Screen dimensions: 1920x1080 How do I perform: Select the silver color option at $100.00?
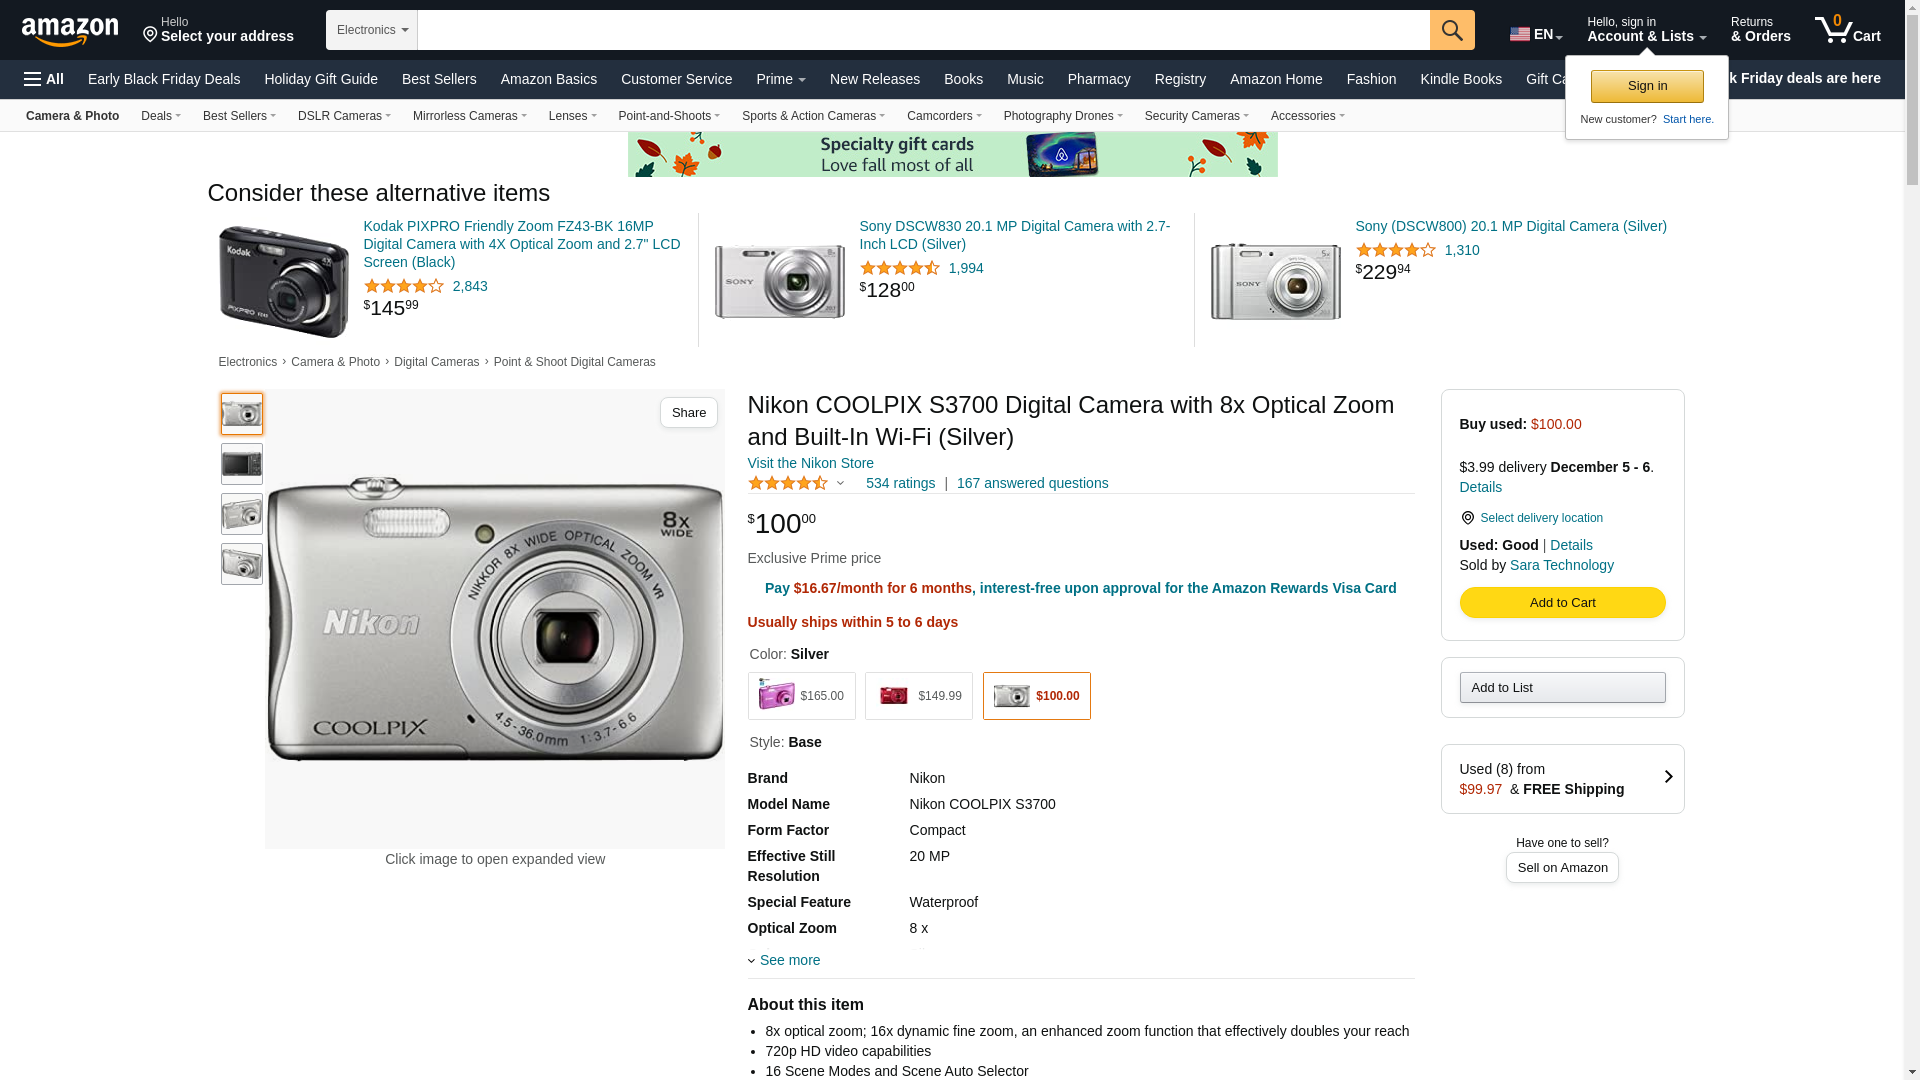1036,696
